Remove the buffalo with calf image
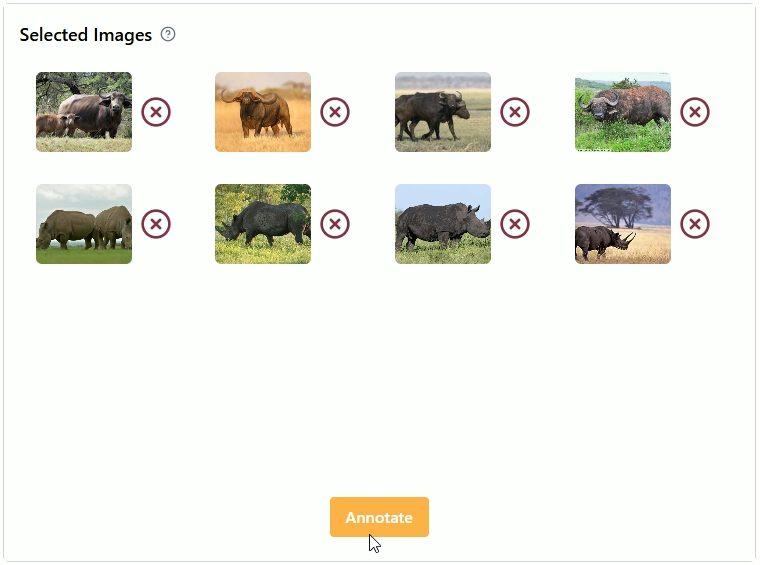Viewport: 760px width, 565px height. (156, 112)
